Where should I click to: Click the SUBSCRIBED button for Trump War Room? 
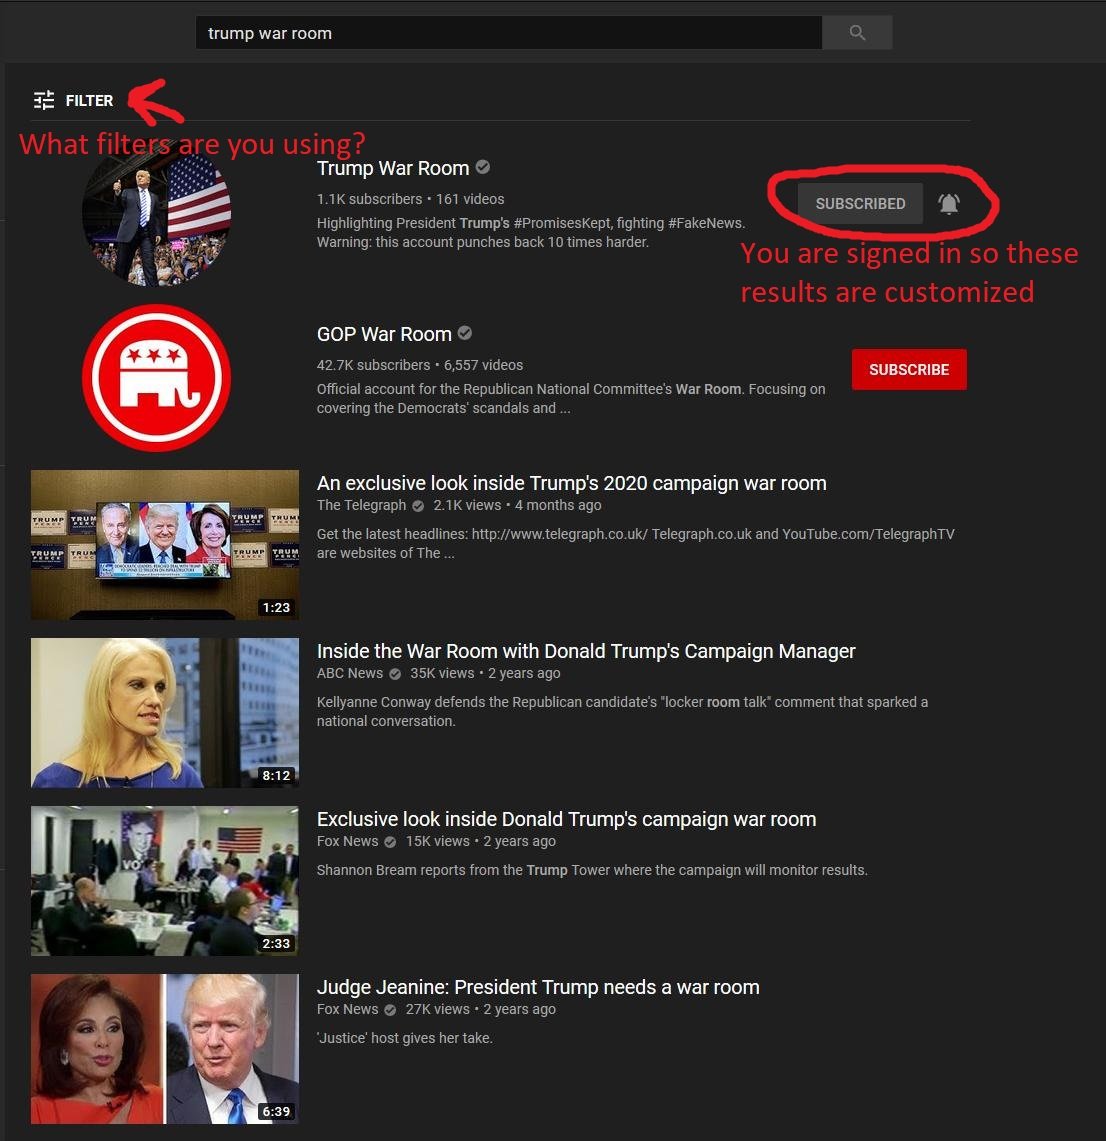tap(860, 204)
